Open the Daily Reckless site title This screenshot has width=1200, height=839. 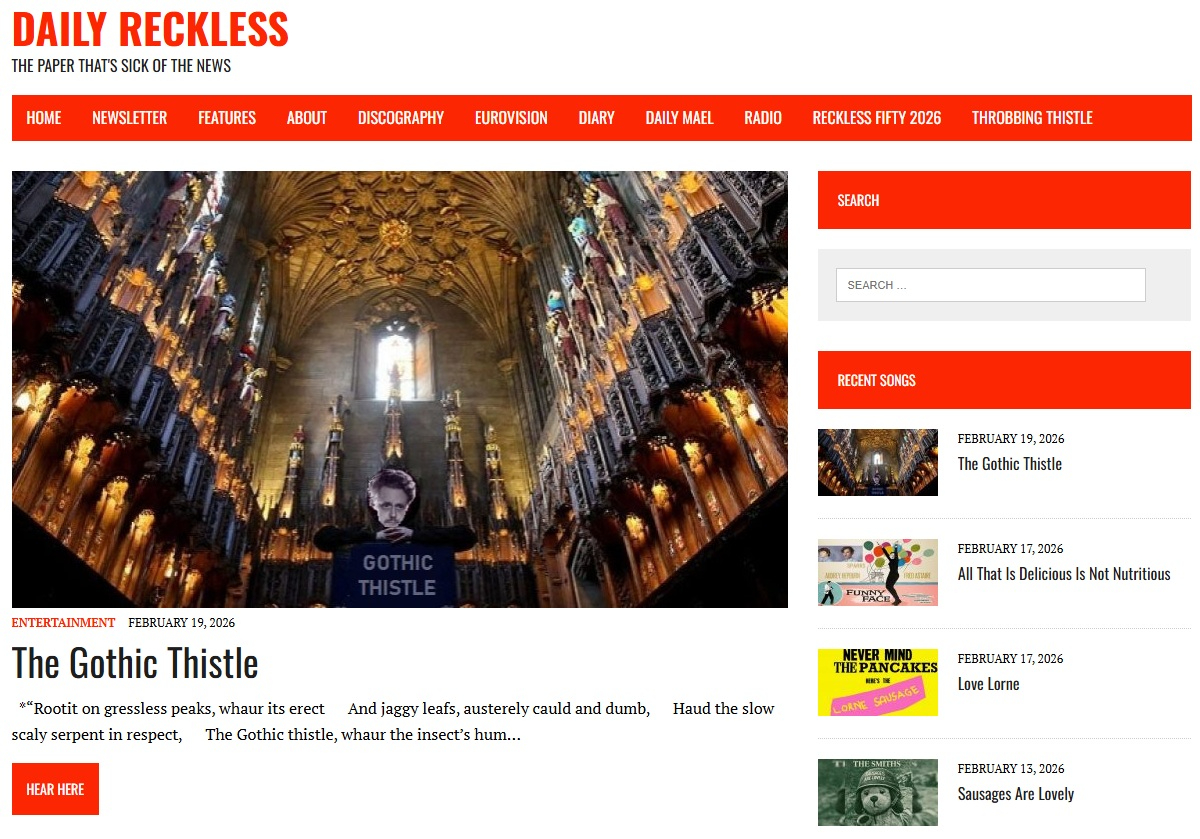coord(150,29)
